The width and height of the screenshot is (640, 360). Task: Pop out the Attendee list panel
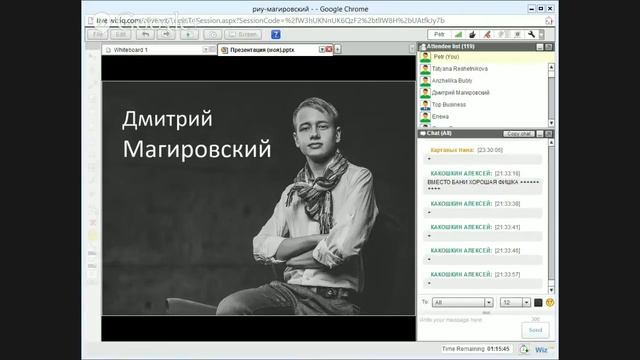(x=549, y=47)
